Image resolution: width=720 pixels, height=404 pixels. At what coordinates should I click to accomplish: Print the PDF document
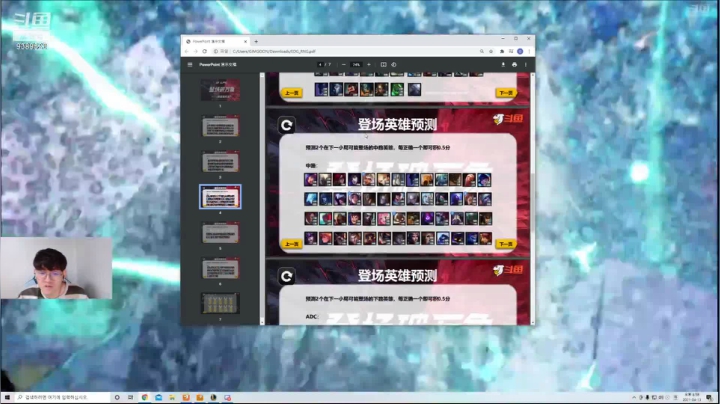tap(514, 65)
